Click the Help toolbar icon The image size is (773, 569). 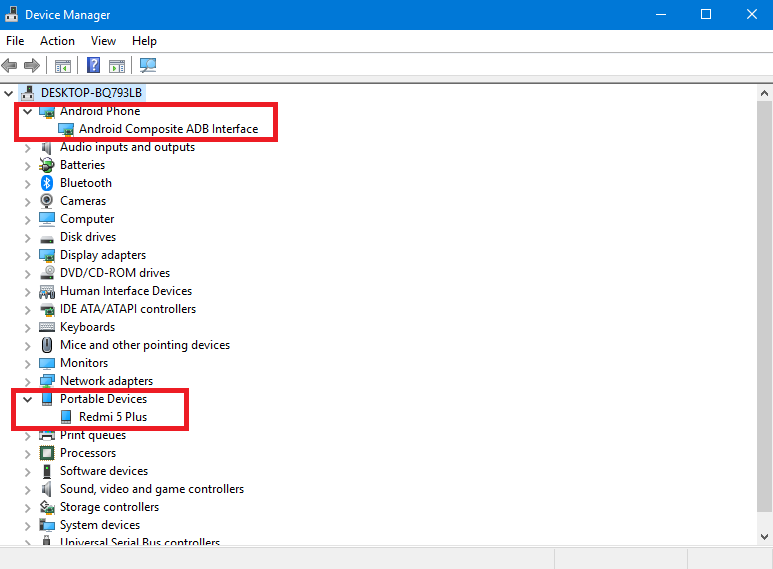click(x=93, y=66)
